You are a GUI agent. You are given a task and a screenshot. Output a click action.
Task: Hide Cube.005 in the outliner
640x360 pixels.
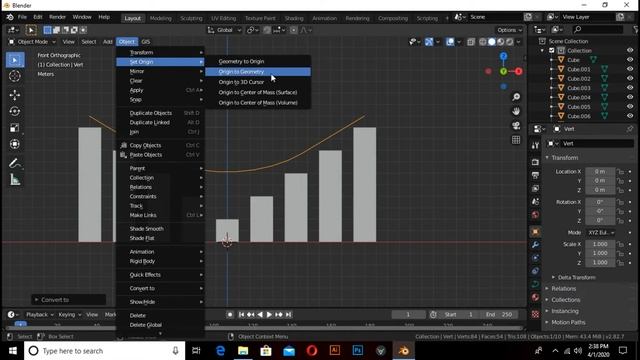630,107
